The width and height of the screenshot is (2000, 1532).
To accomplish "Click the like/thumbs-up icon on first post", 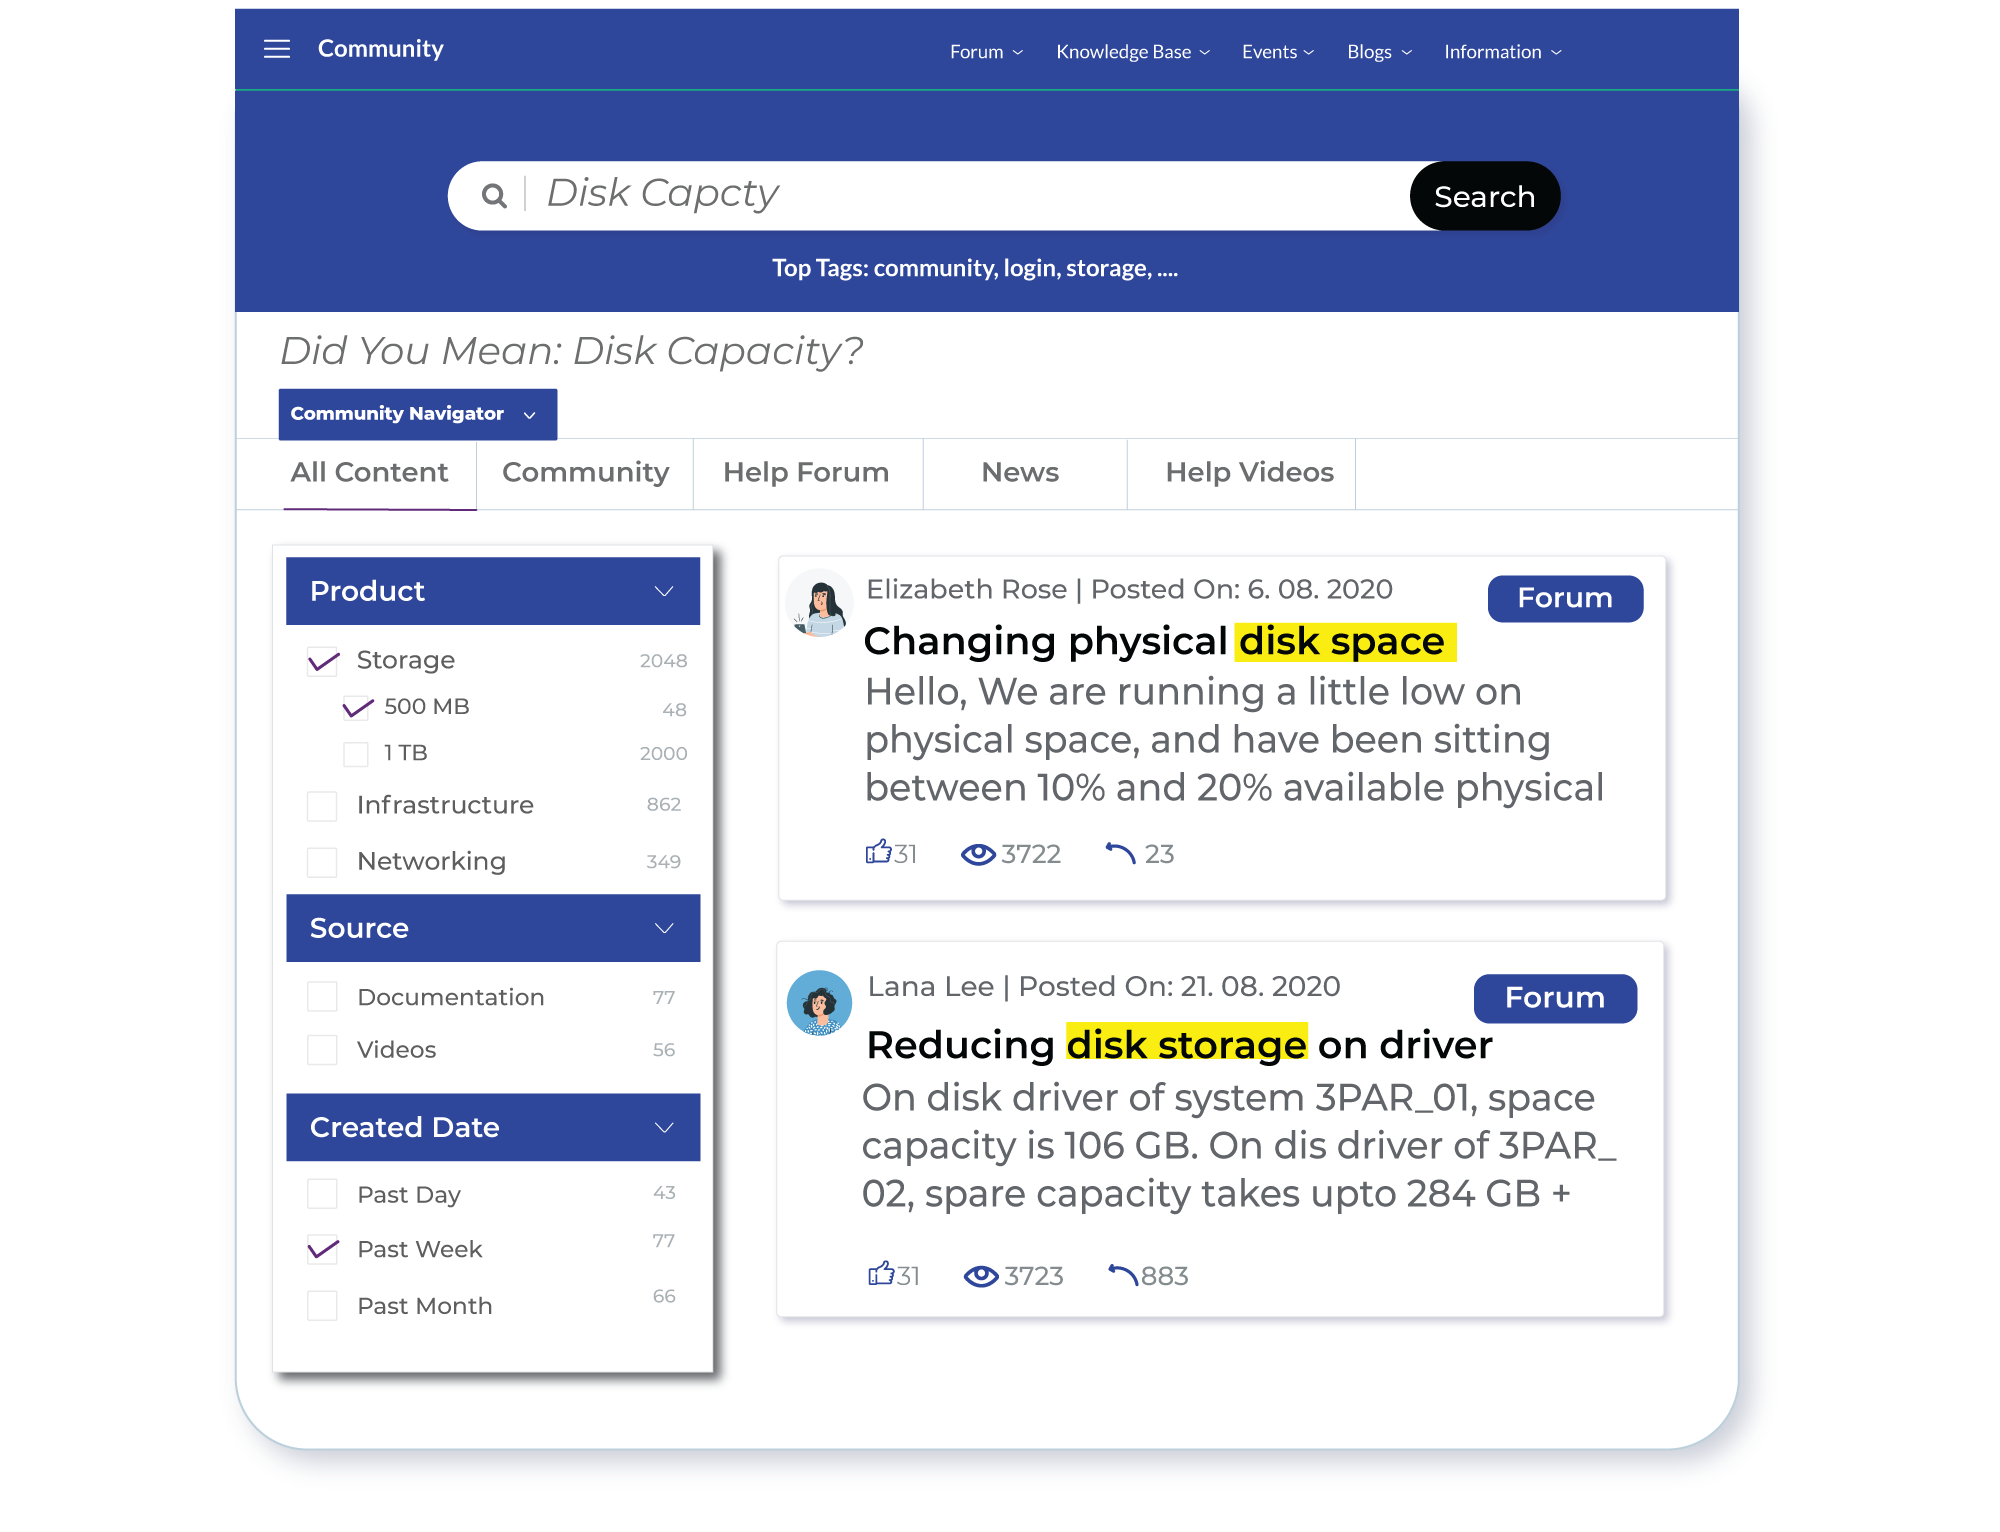I will 882,851.
